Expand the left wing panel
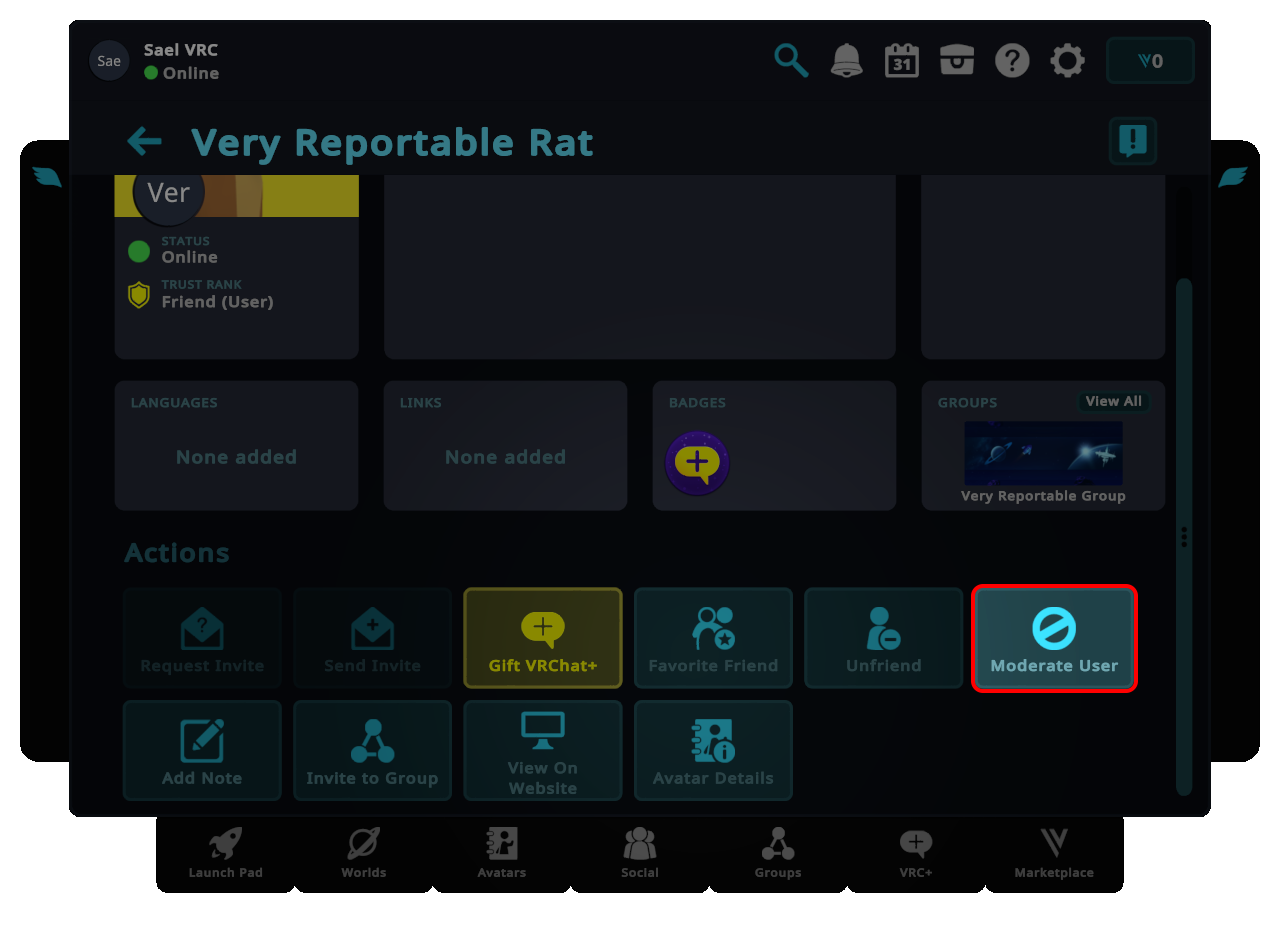This screenshot has width=1280, height=933. point(47,178)
